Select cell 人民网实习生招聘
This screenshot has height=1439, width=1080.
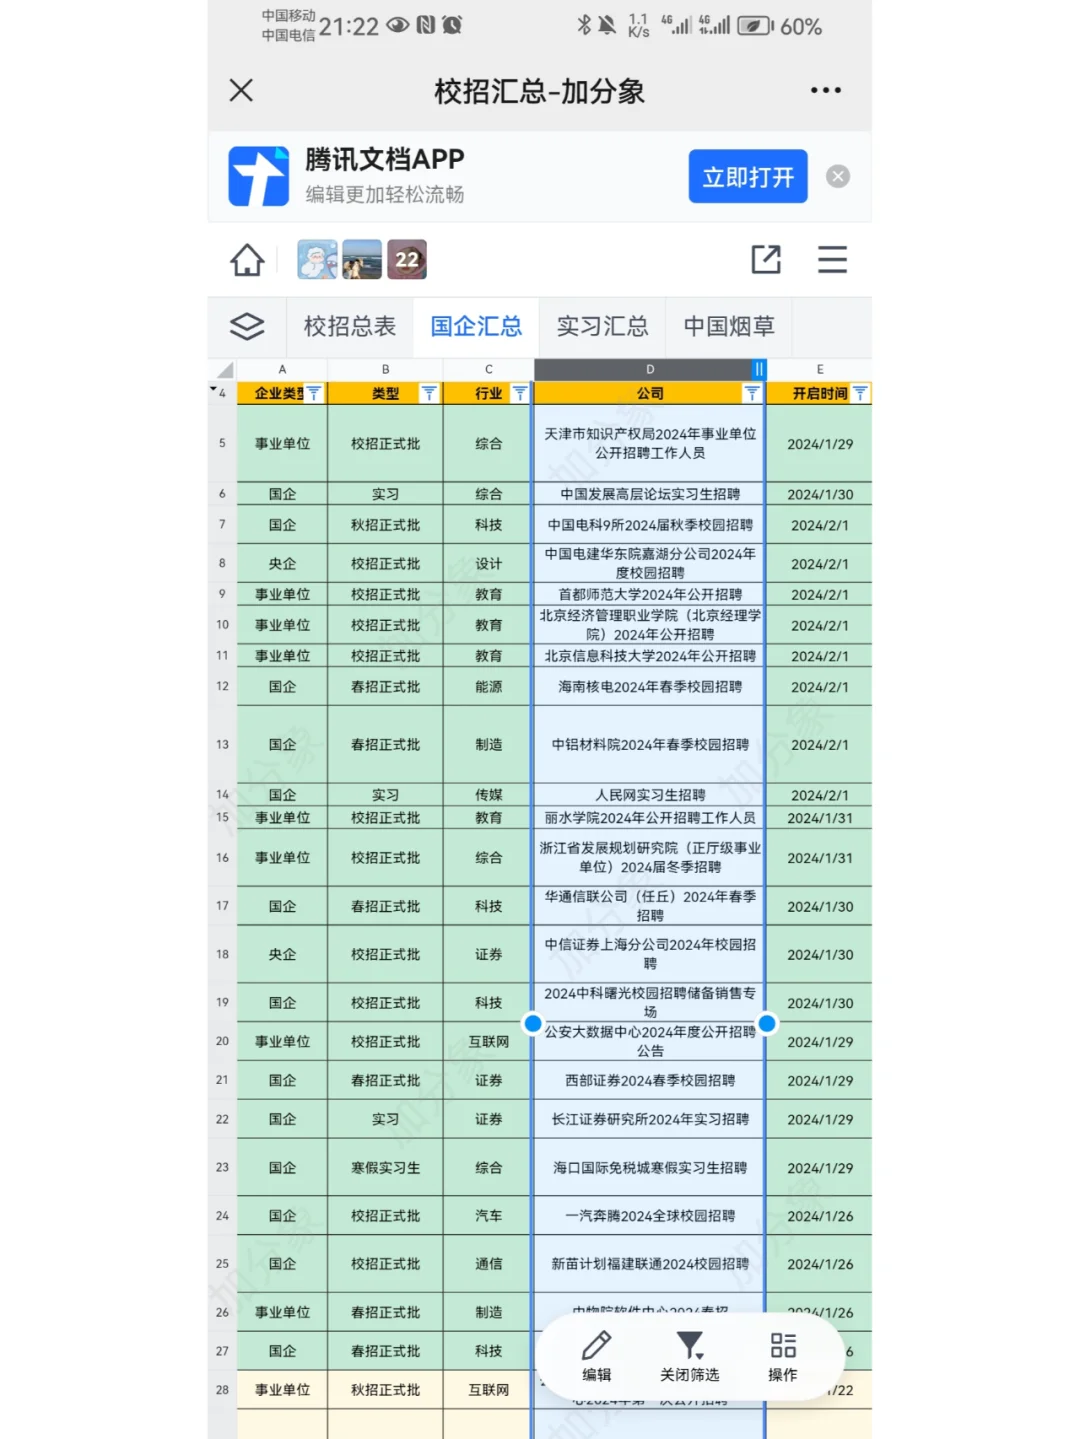click(x=650, y=795)
